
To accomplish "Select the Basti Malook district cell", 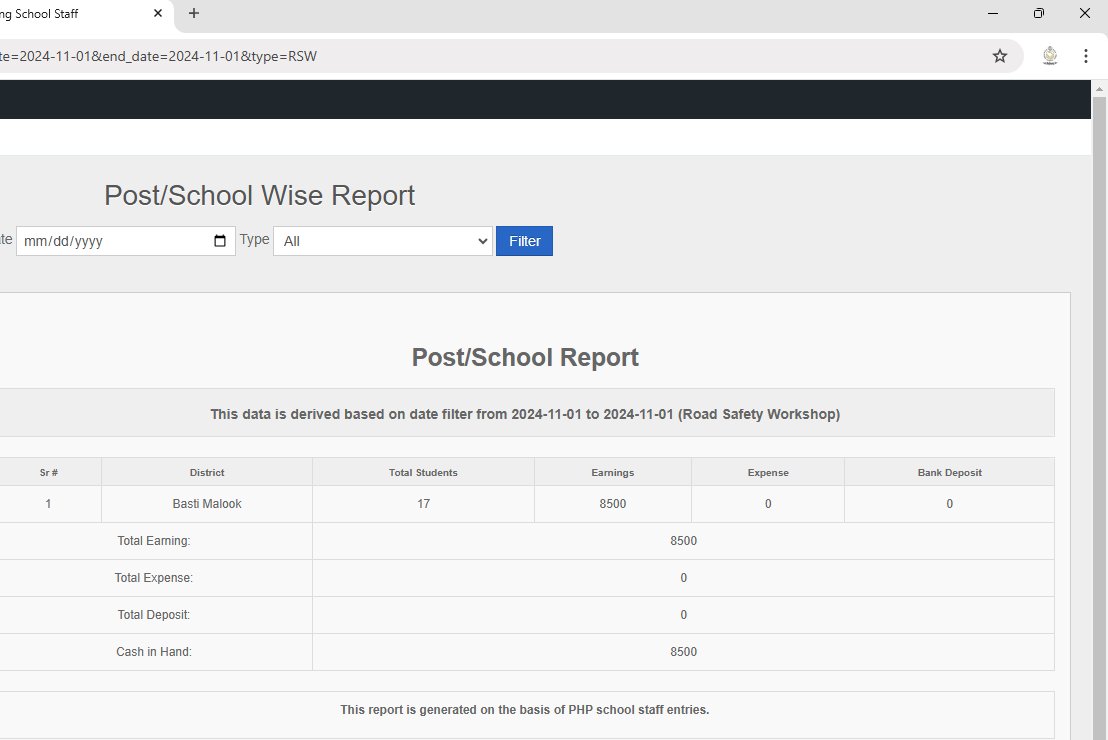I will [x=207, y=504].
